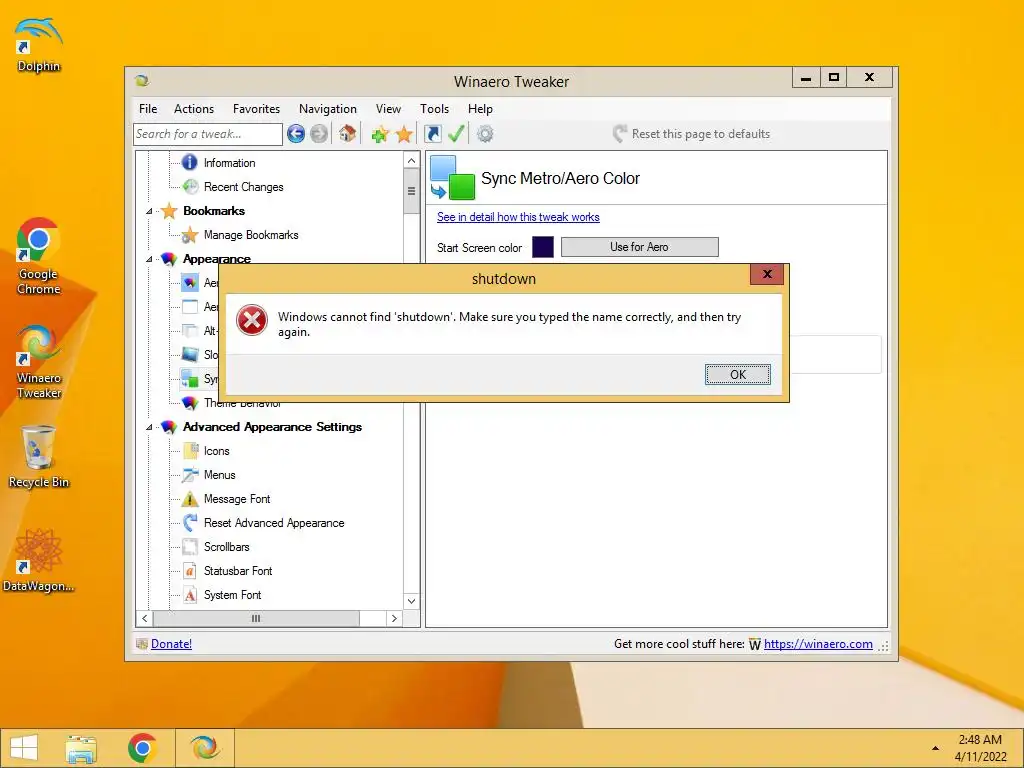
Task: Click the green checkmark toolbar icon
Action: pos(456,134)
